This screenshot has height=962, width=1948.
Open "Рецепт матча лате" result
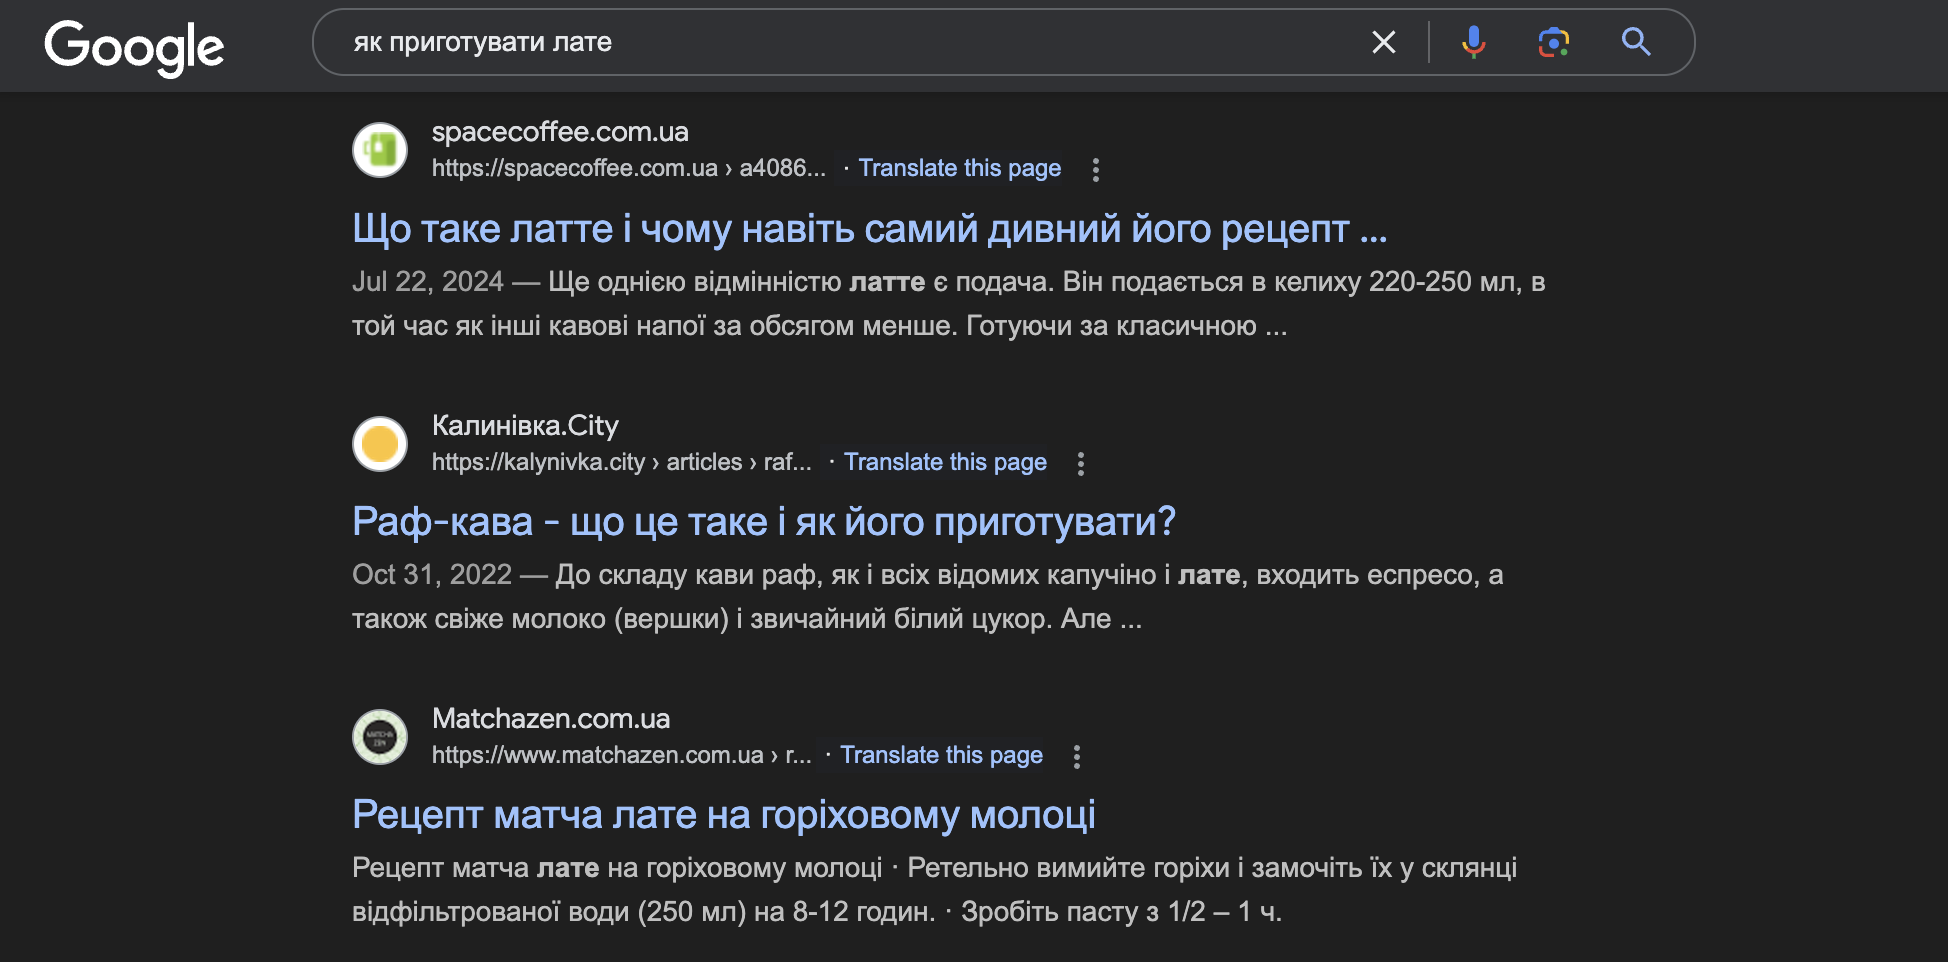(x=723, y=815)
